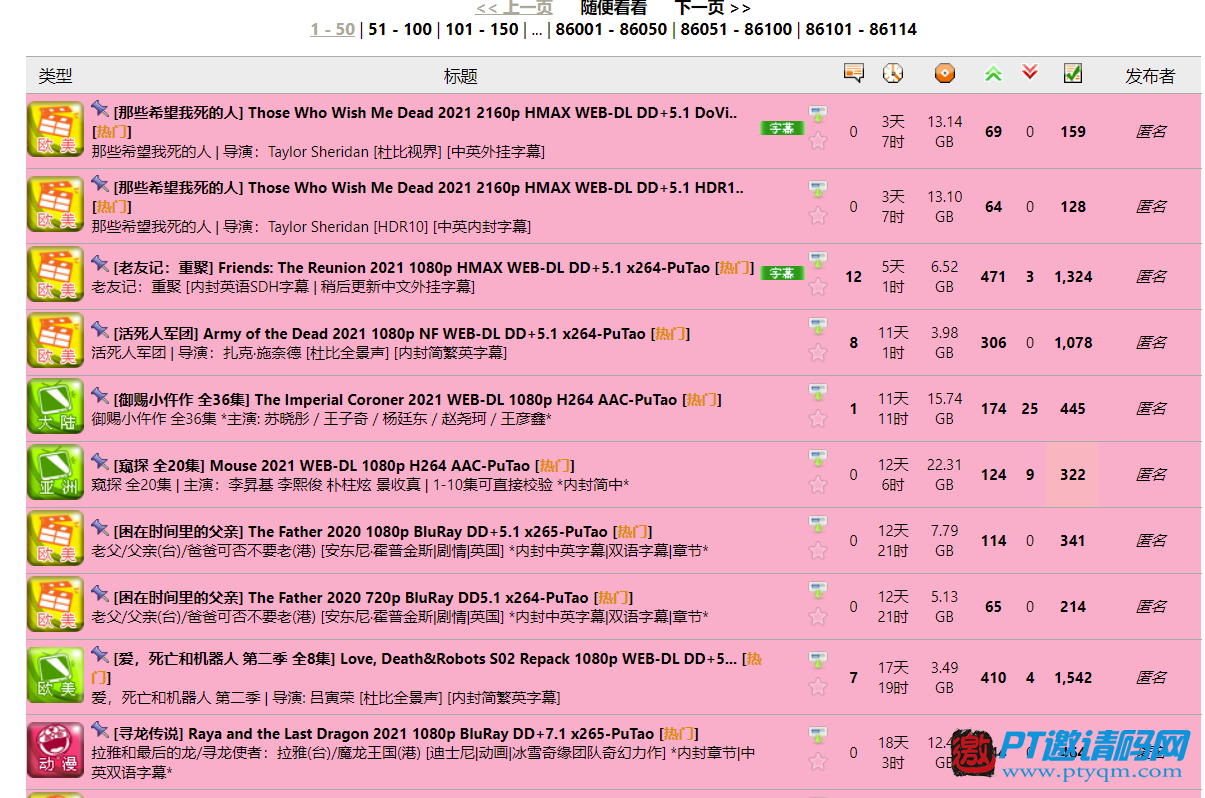Bookmark Those Who Wish Me Dead DoVi with star

coord(818,141)
